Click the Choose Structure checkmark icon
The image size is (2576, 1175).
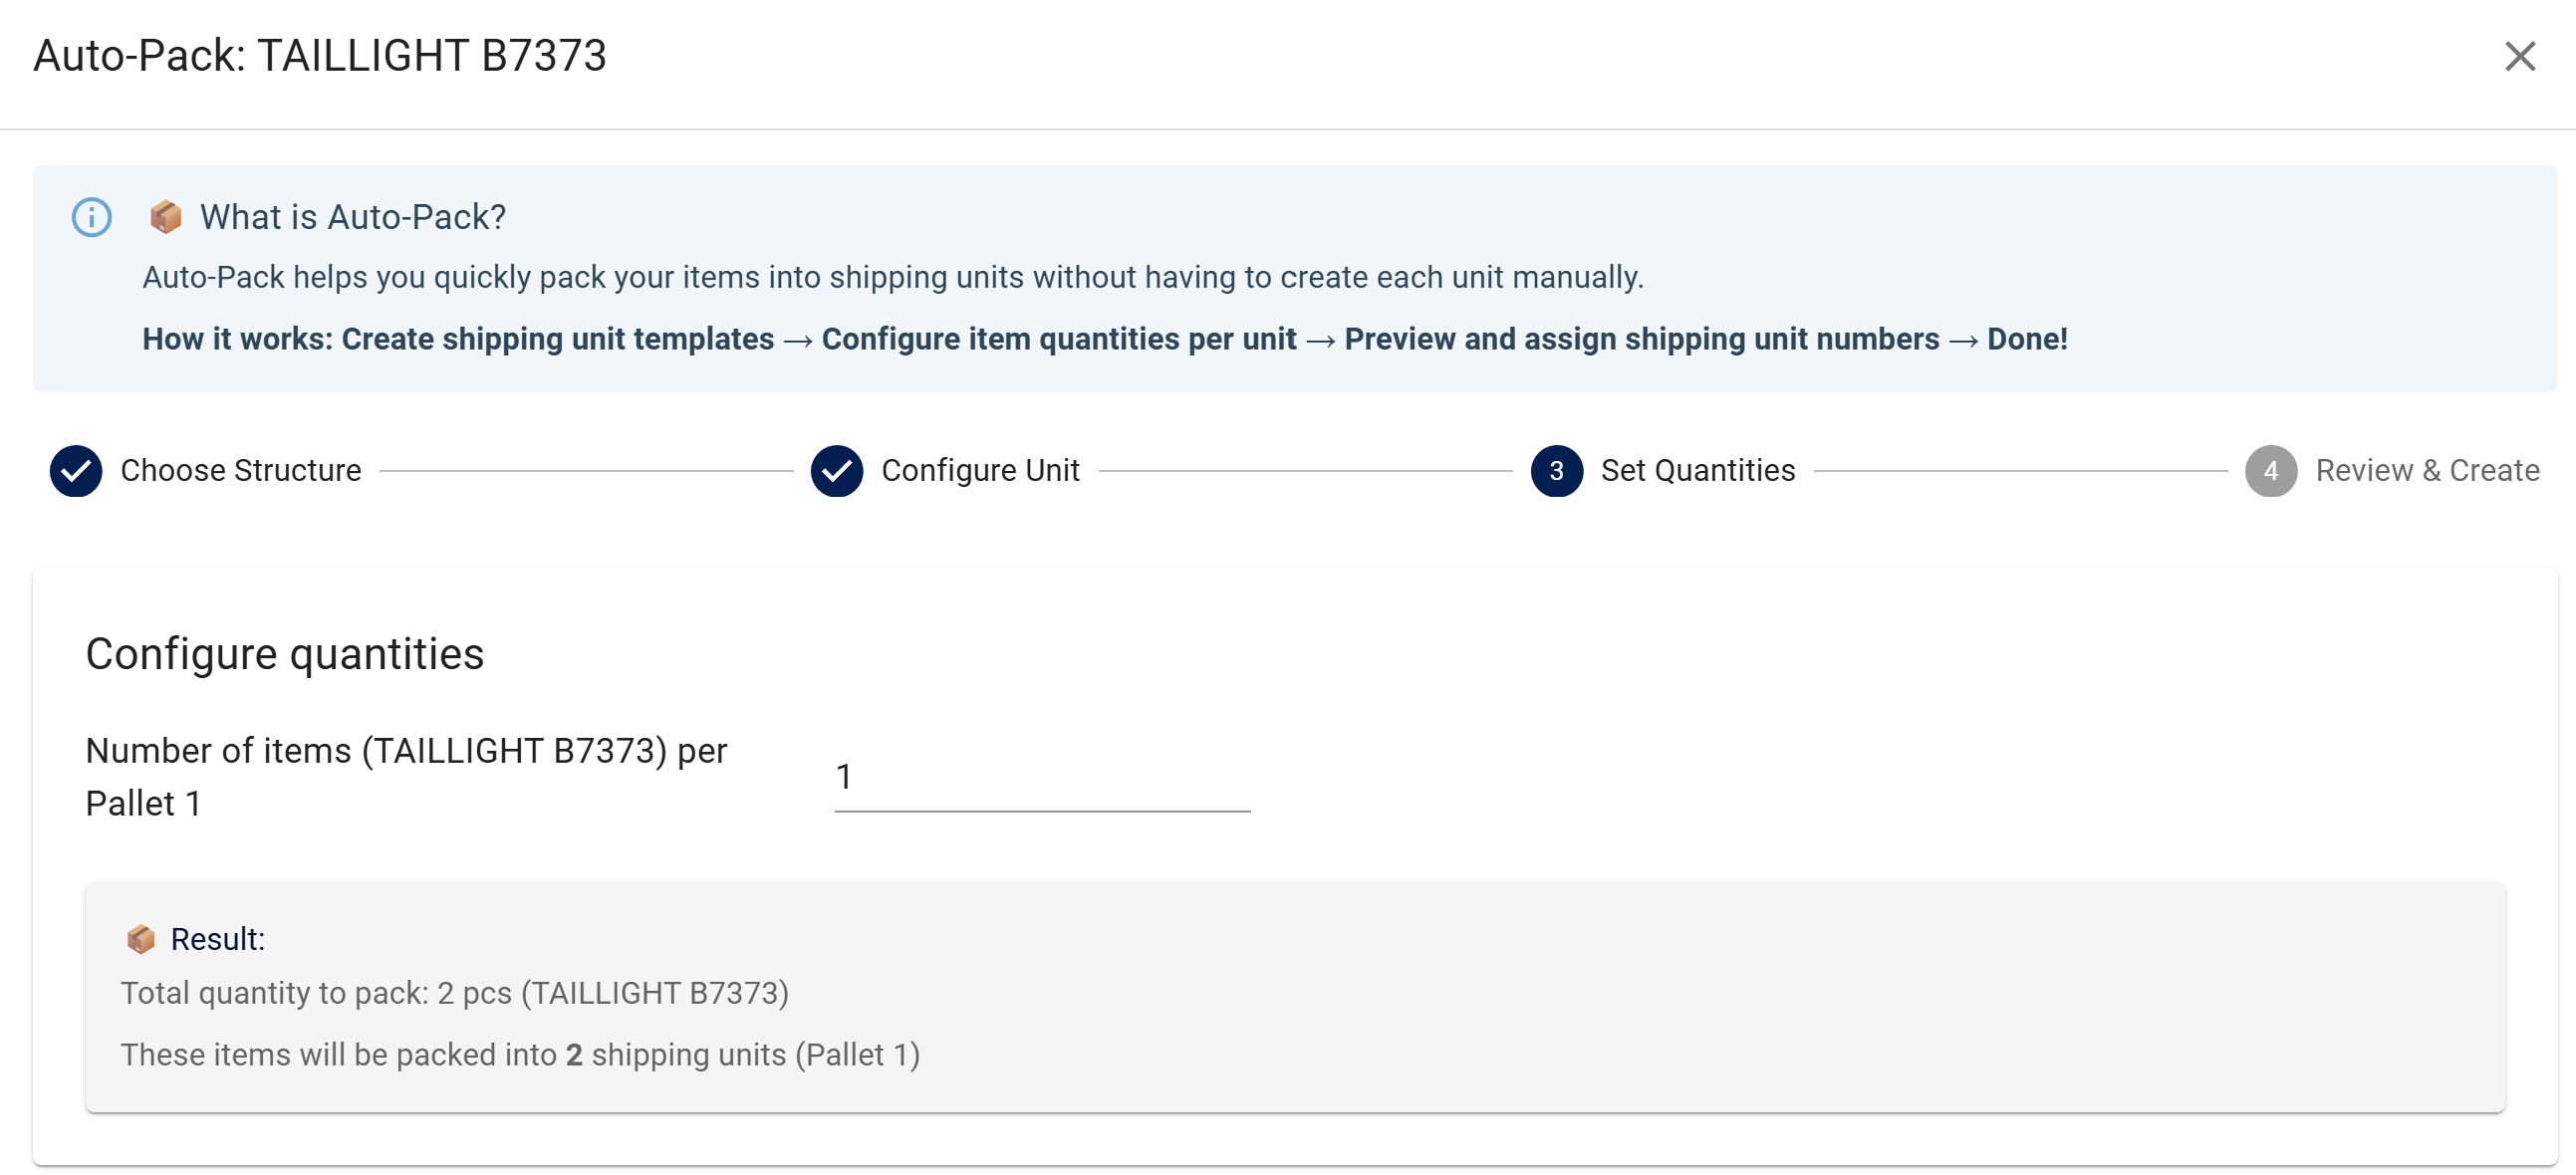(76, 470)
